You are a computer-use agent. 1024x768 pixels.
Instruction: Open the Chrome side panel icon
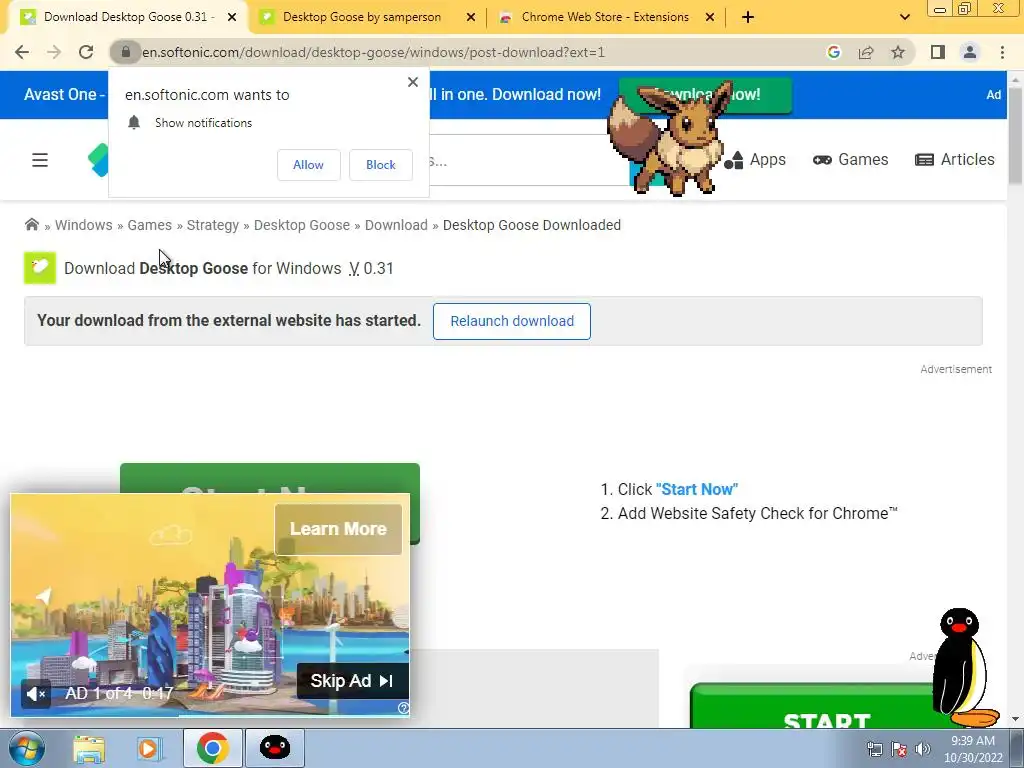(938, 52)
